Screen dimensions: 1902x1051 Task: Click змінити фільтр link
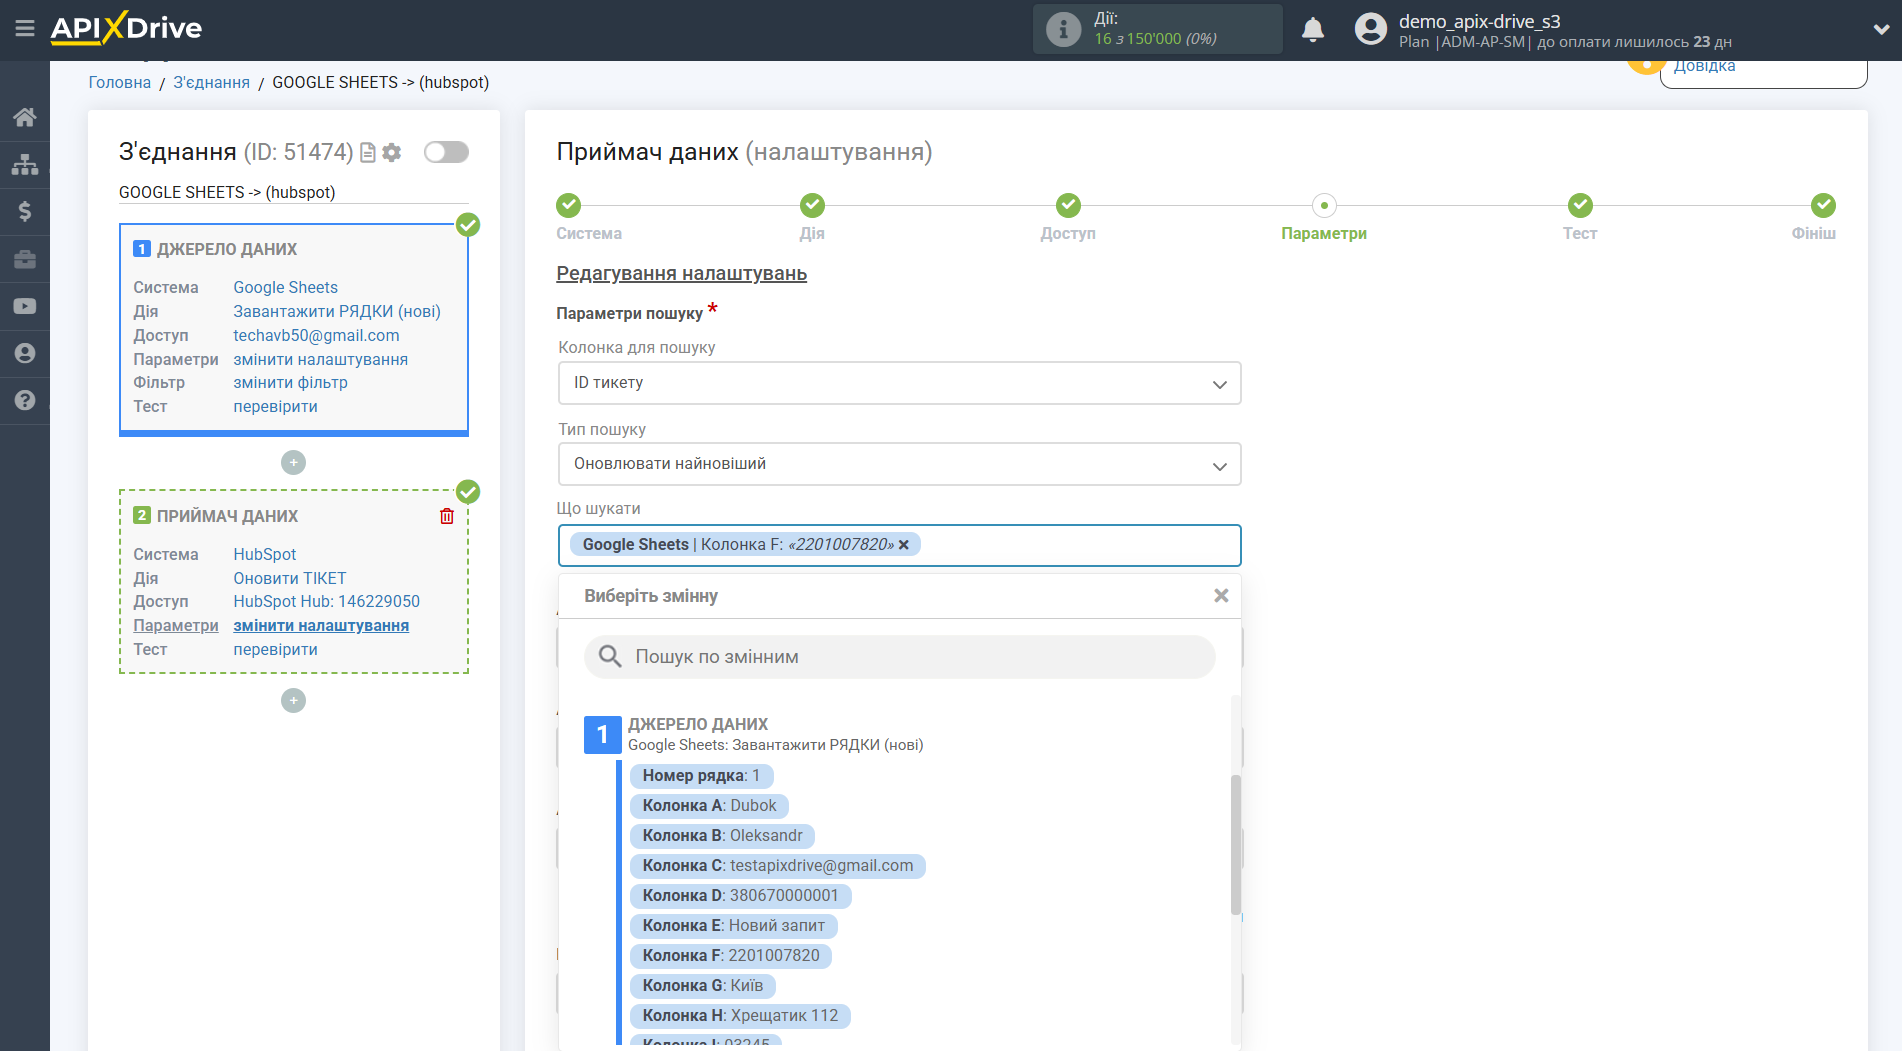(x=290, y=382)
